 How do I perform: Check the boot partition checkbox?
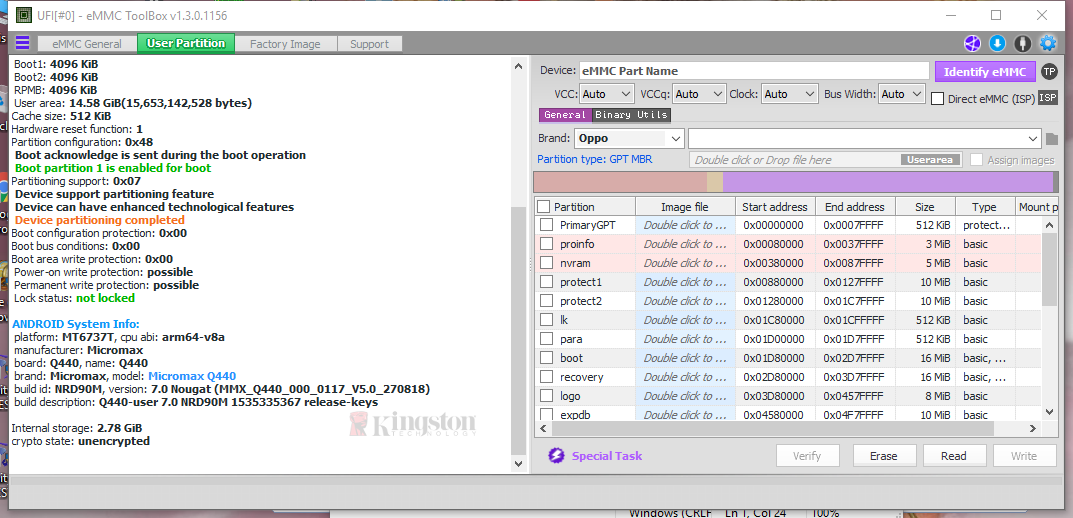click(x=546, y=357)
